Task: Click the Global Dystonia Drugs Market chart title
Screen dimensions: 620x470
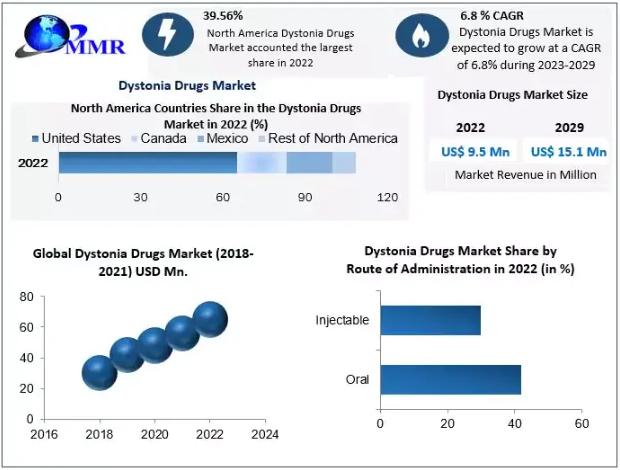Action: 144,262
